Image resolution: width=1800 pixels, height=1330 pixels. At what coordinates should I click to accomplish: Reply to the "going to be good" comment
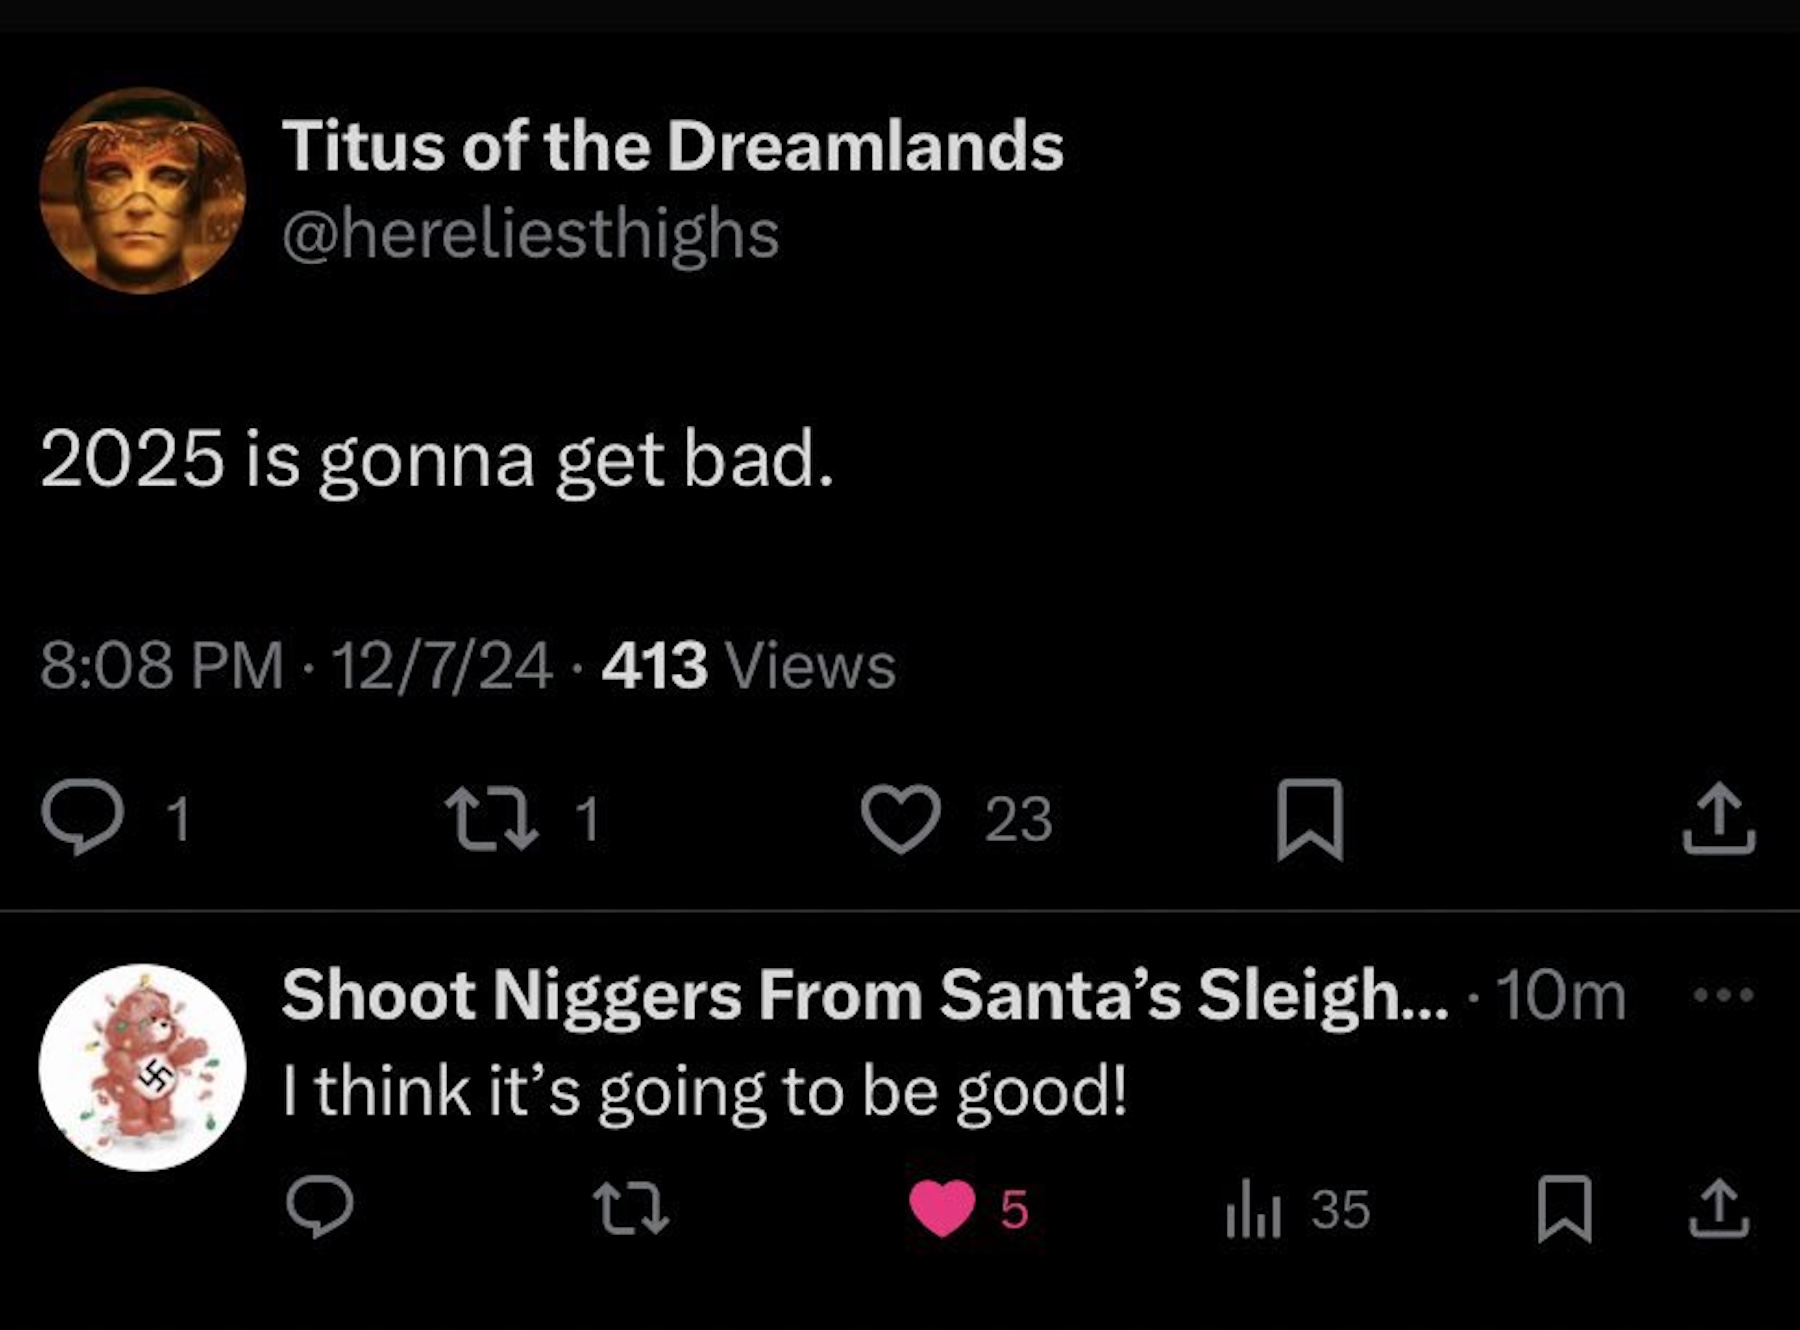(319, 1207)
